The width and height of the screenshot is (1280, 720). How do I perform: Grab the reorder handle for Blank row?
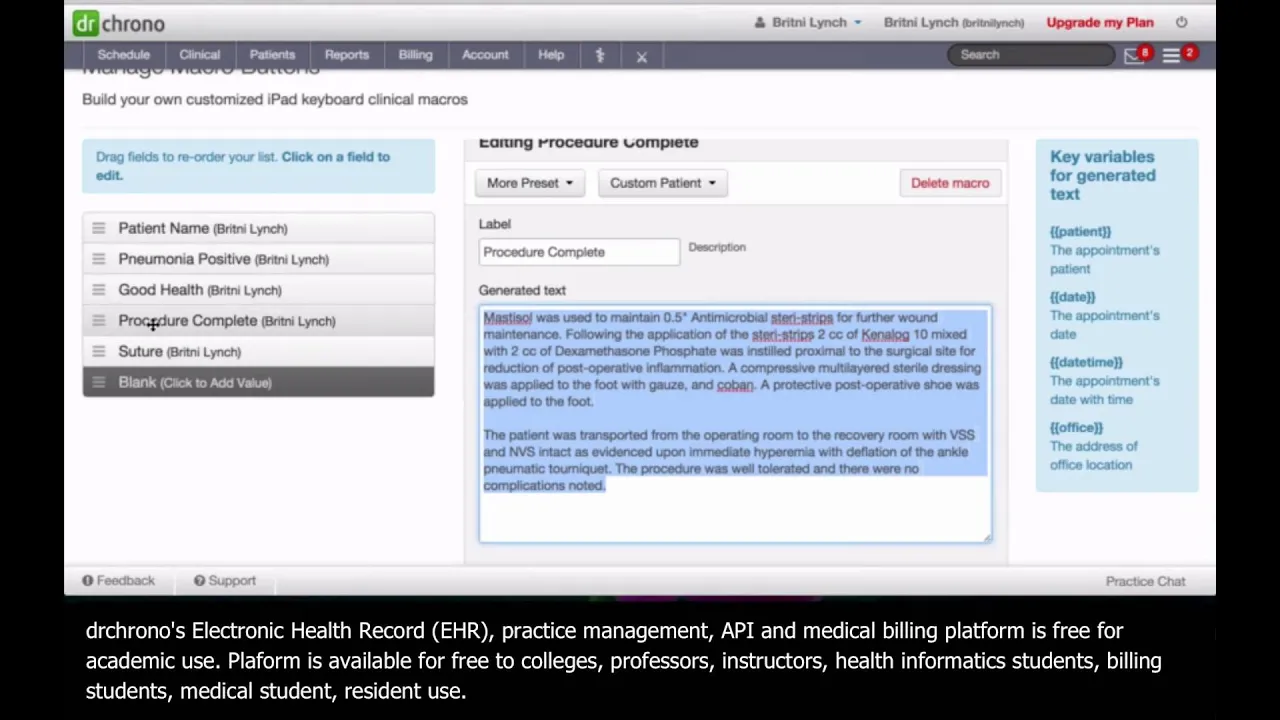(x=98, y=382)
